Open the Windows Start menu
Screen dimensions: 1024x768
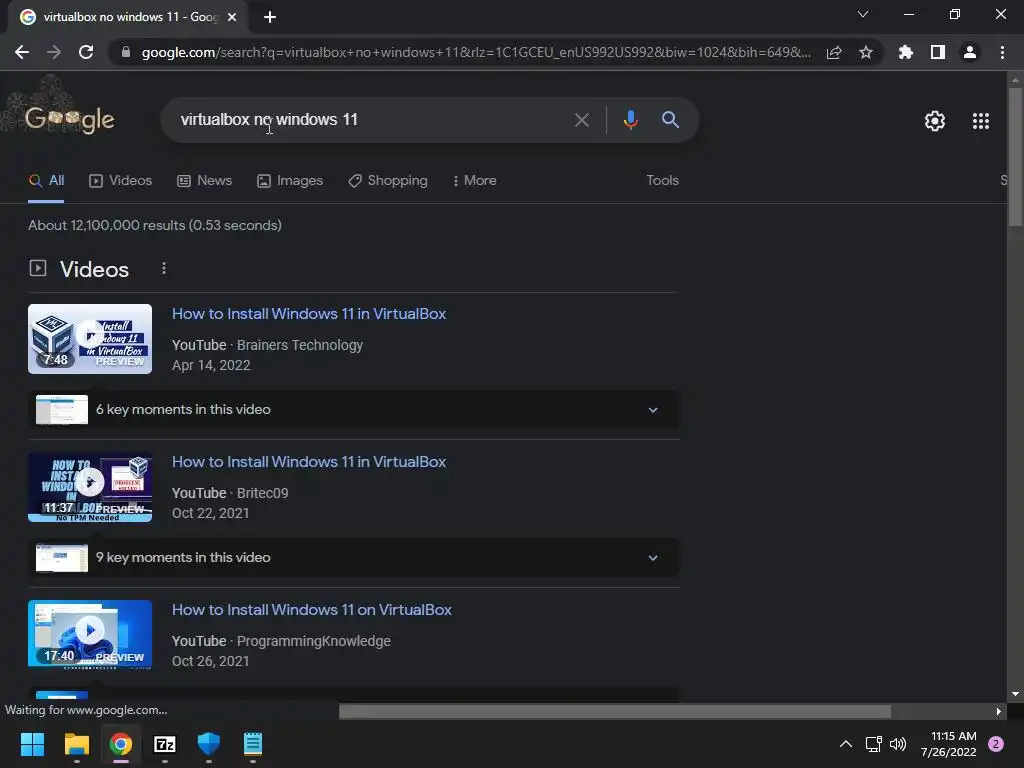[32, 744]
